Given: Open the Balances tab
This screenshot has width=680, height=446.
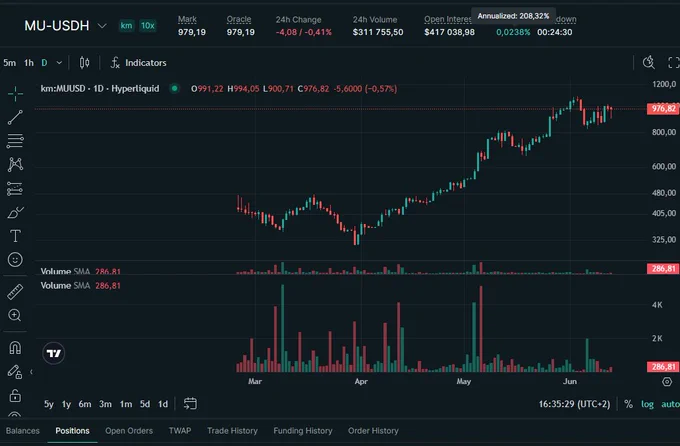Looking at the screenshot, I should (x=23, y=431).
